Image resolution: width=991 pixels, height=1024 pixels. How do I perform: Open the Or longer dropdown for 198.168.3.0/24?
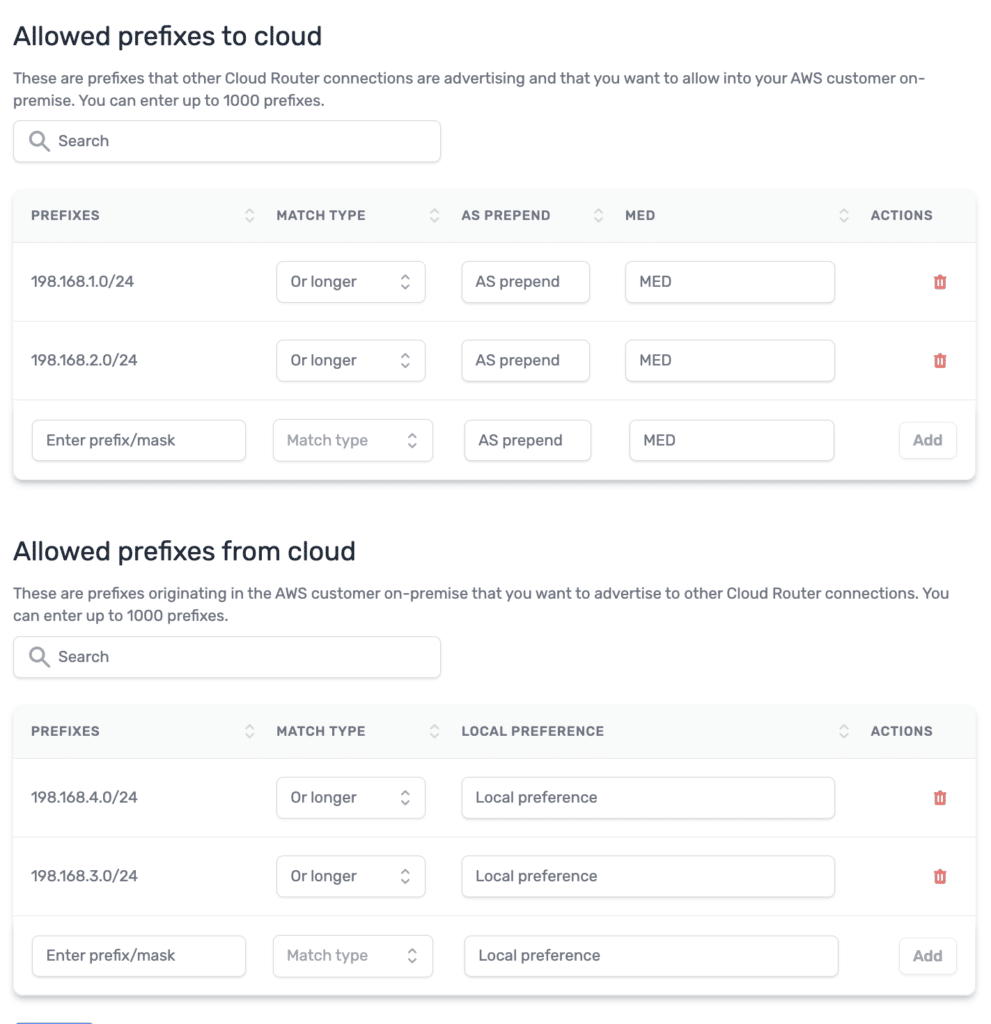point(350,876)
